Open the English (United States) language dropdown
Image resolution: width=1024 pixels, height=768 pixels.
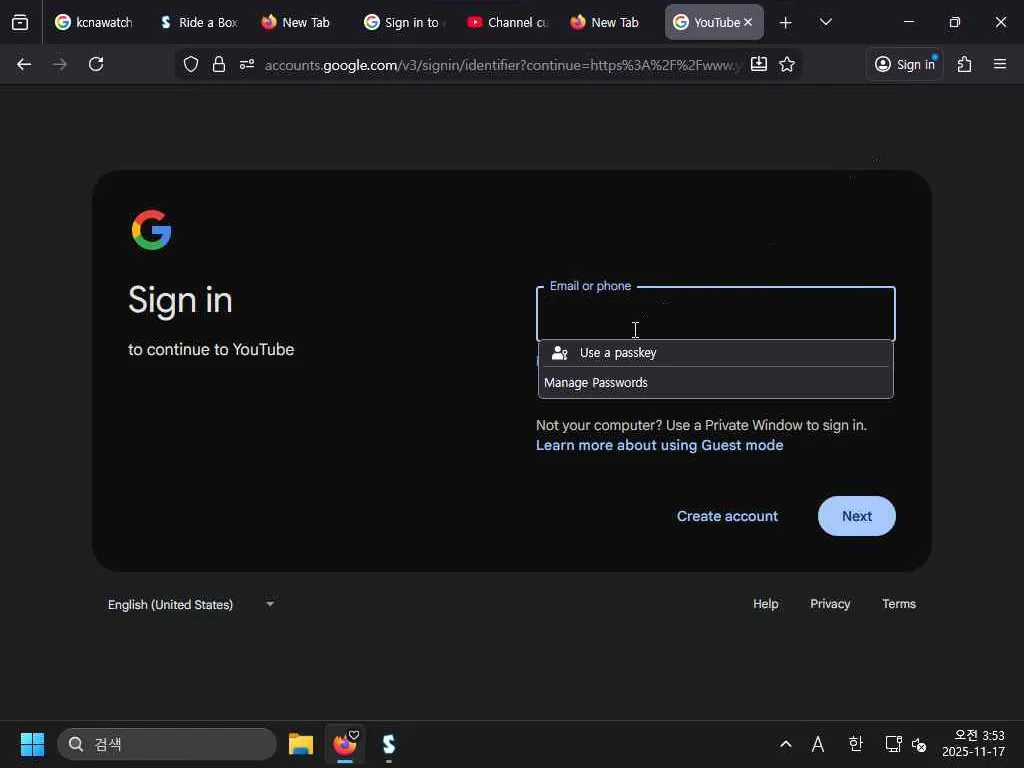tap(191, 605)
